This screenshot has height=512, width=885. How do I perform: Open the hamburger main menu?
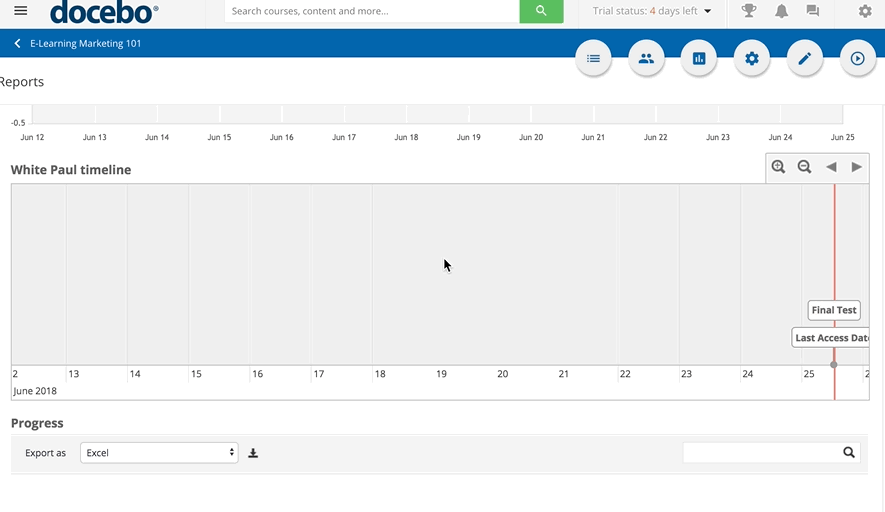pos(20,11)
